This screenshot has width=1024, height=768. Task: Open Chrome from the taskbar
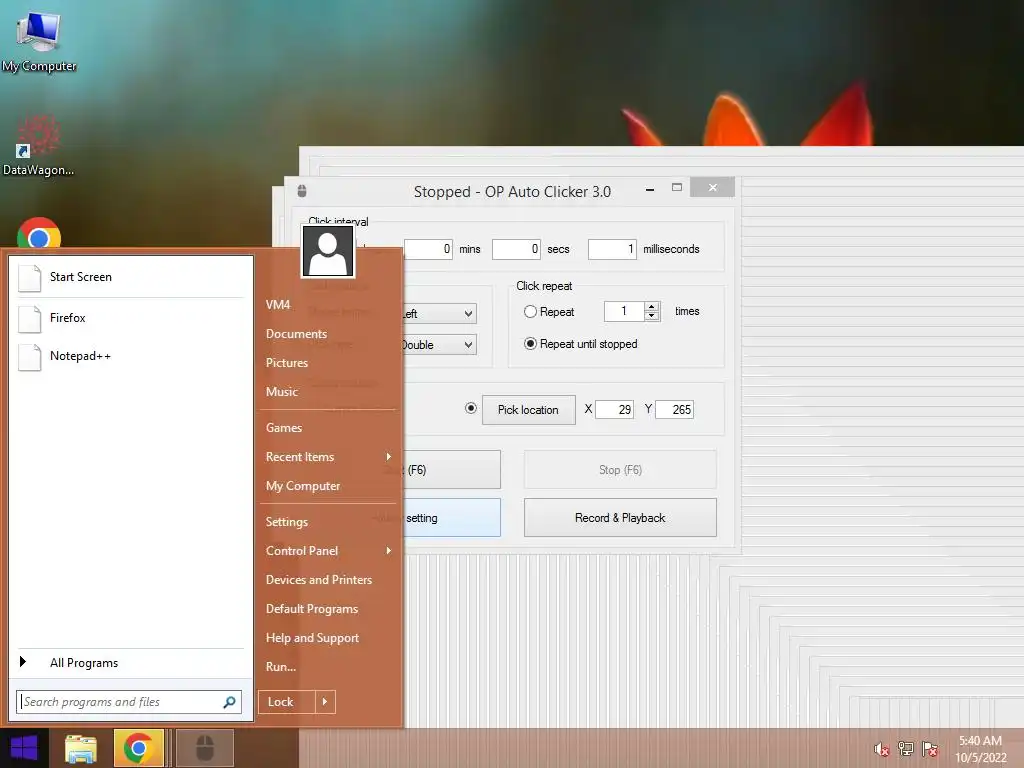(x=138, y=748)
